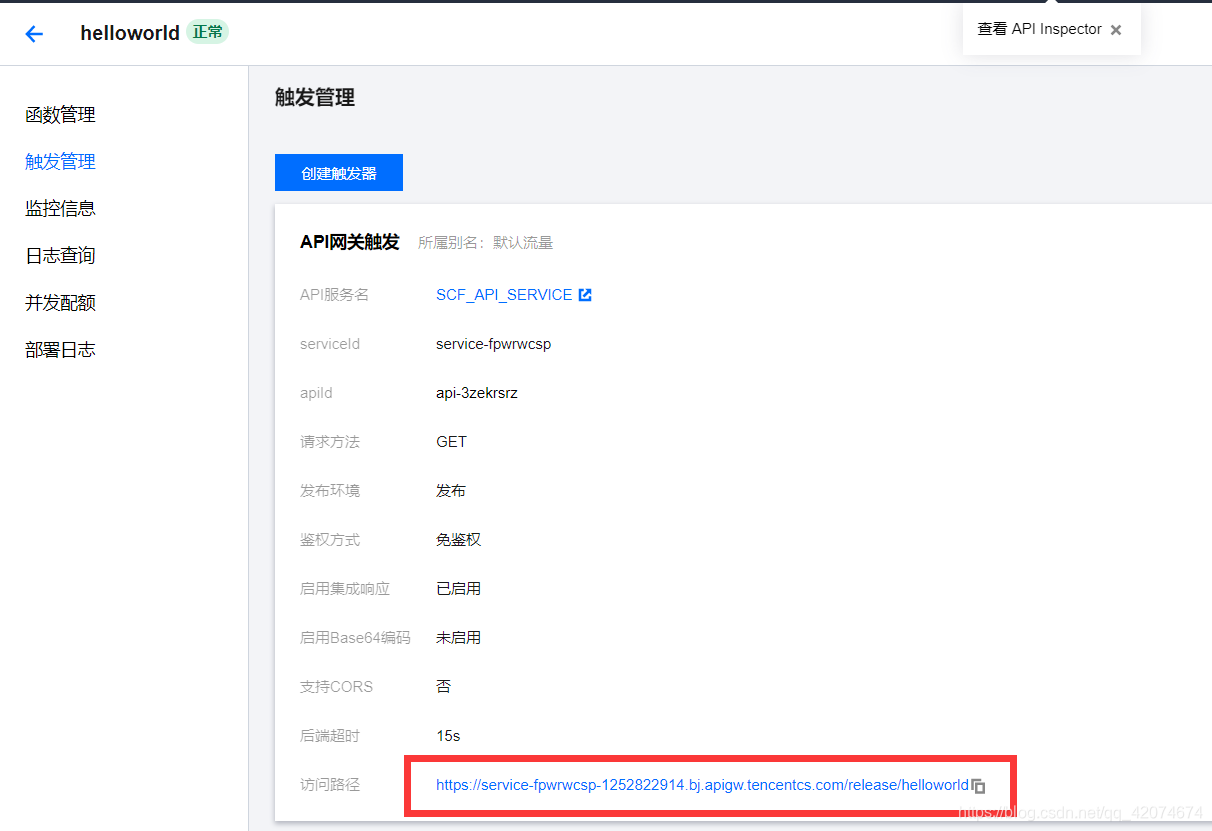Select 并发配额 from the left menu

click(60, 302)
